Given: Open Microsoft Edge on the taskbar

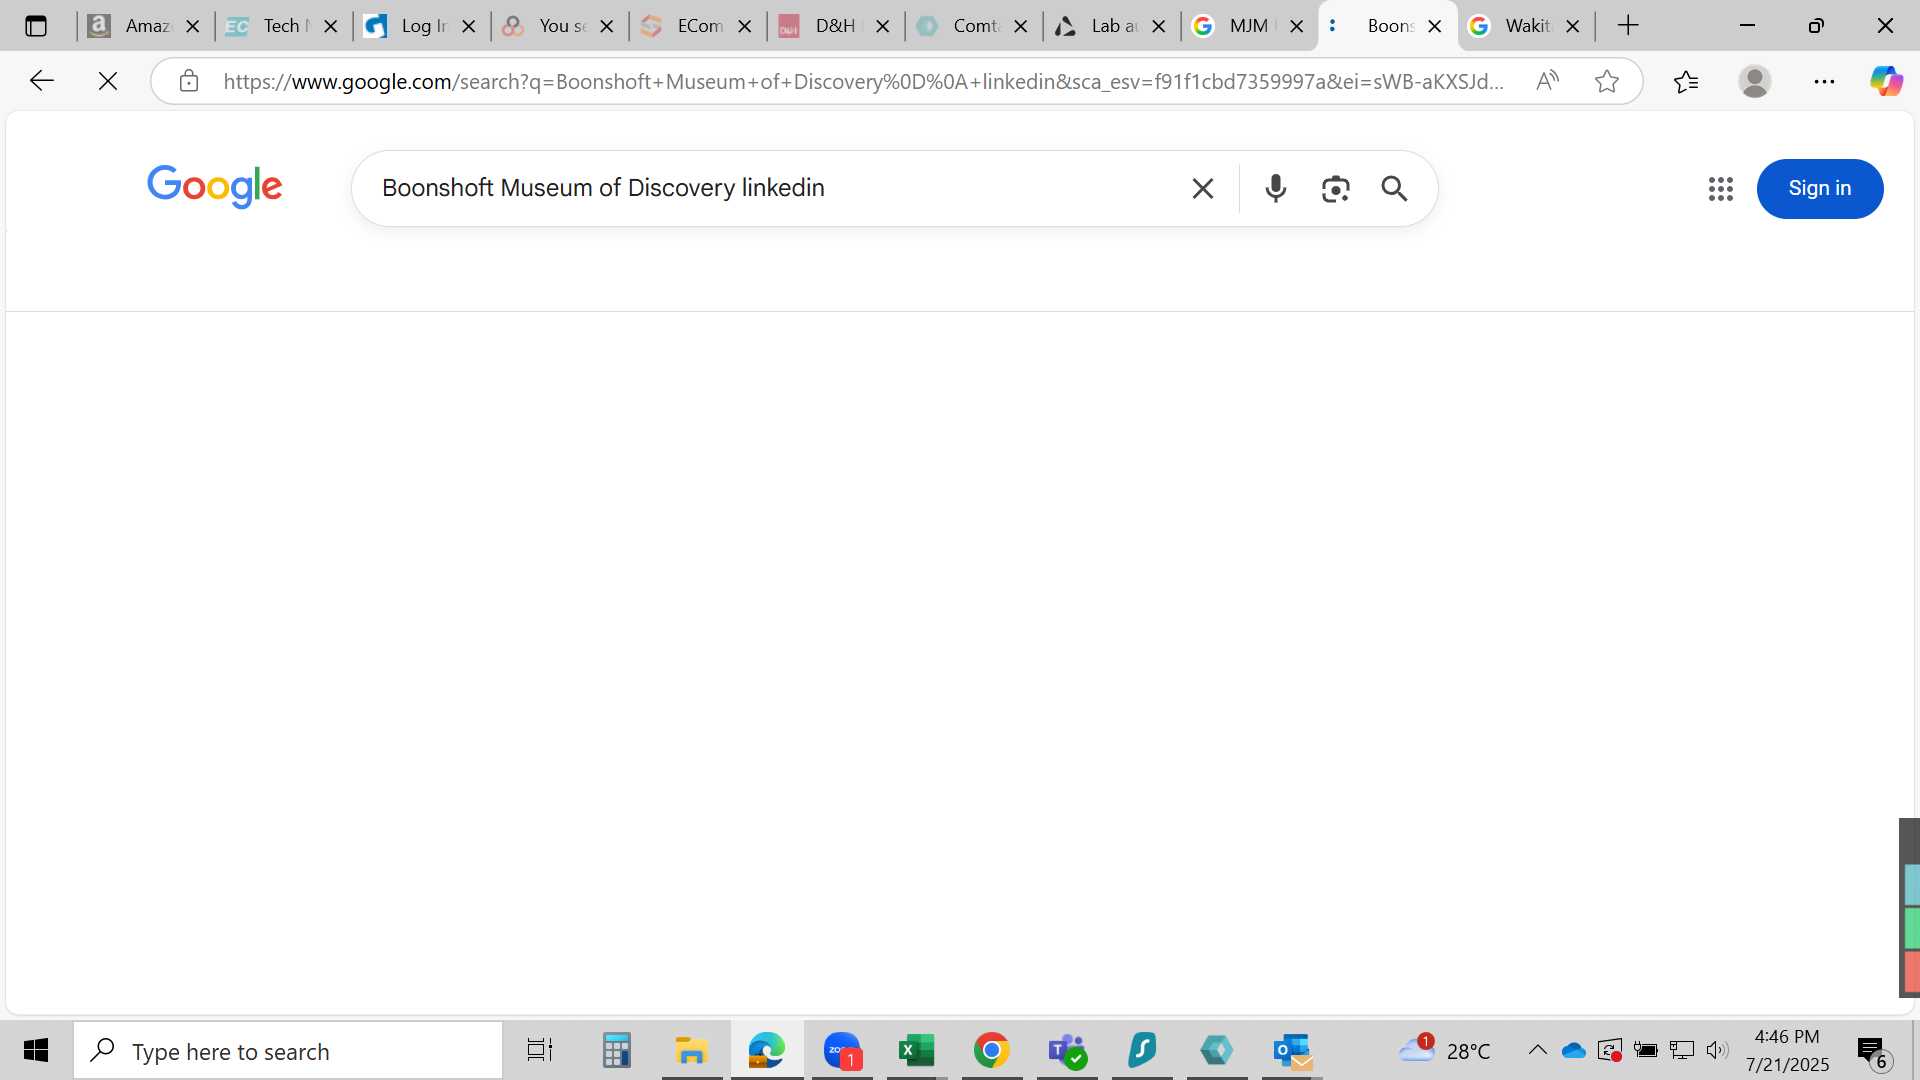Looking at the screenshot, I should pos(767,1050).
